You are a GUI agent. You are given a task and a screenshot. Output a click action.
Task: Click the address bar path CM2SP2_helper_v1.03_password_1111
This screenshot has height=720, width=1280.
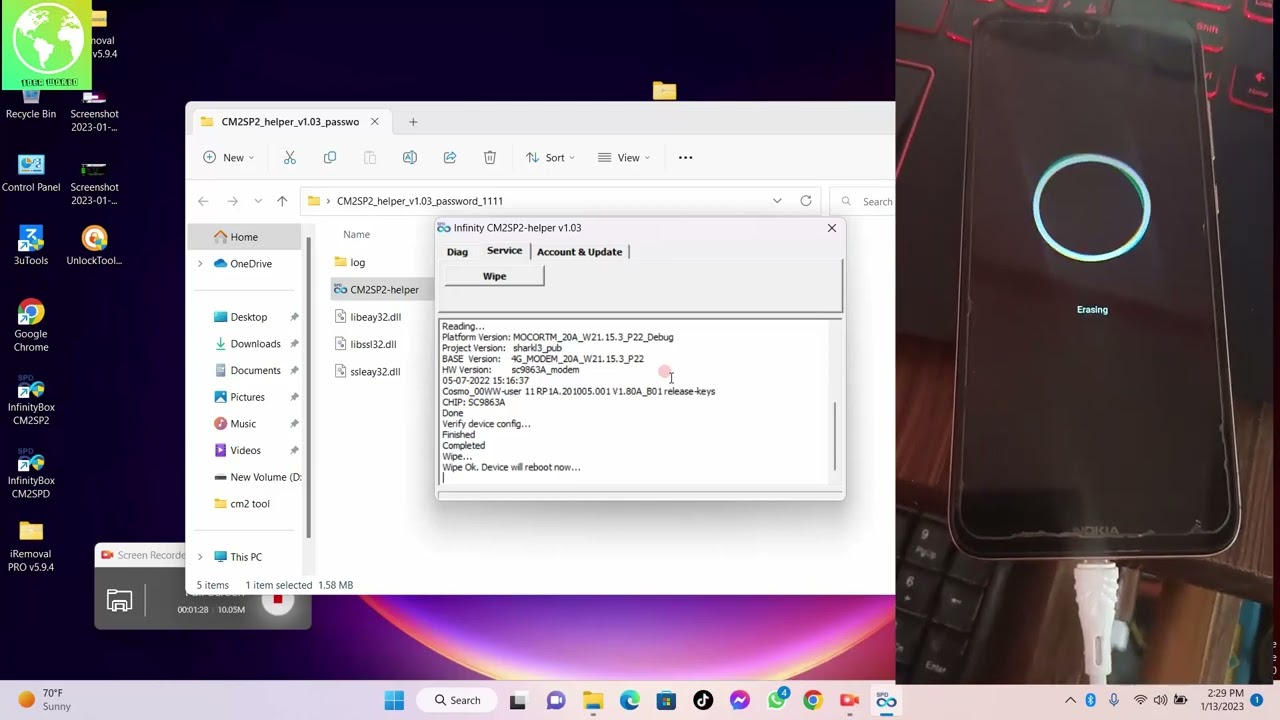(x=420, y=201)
